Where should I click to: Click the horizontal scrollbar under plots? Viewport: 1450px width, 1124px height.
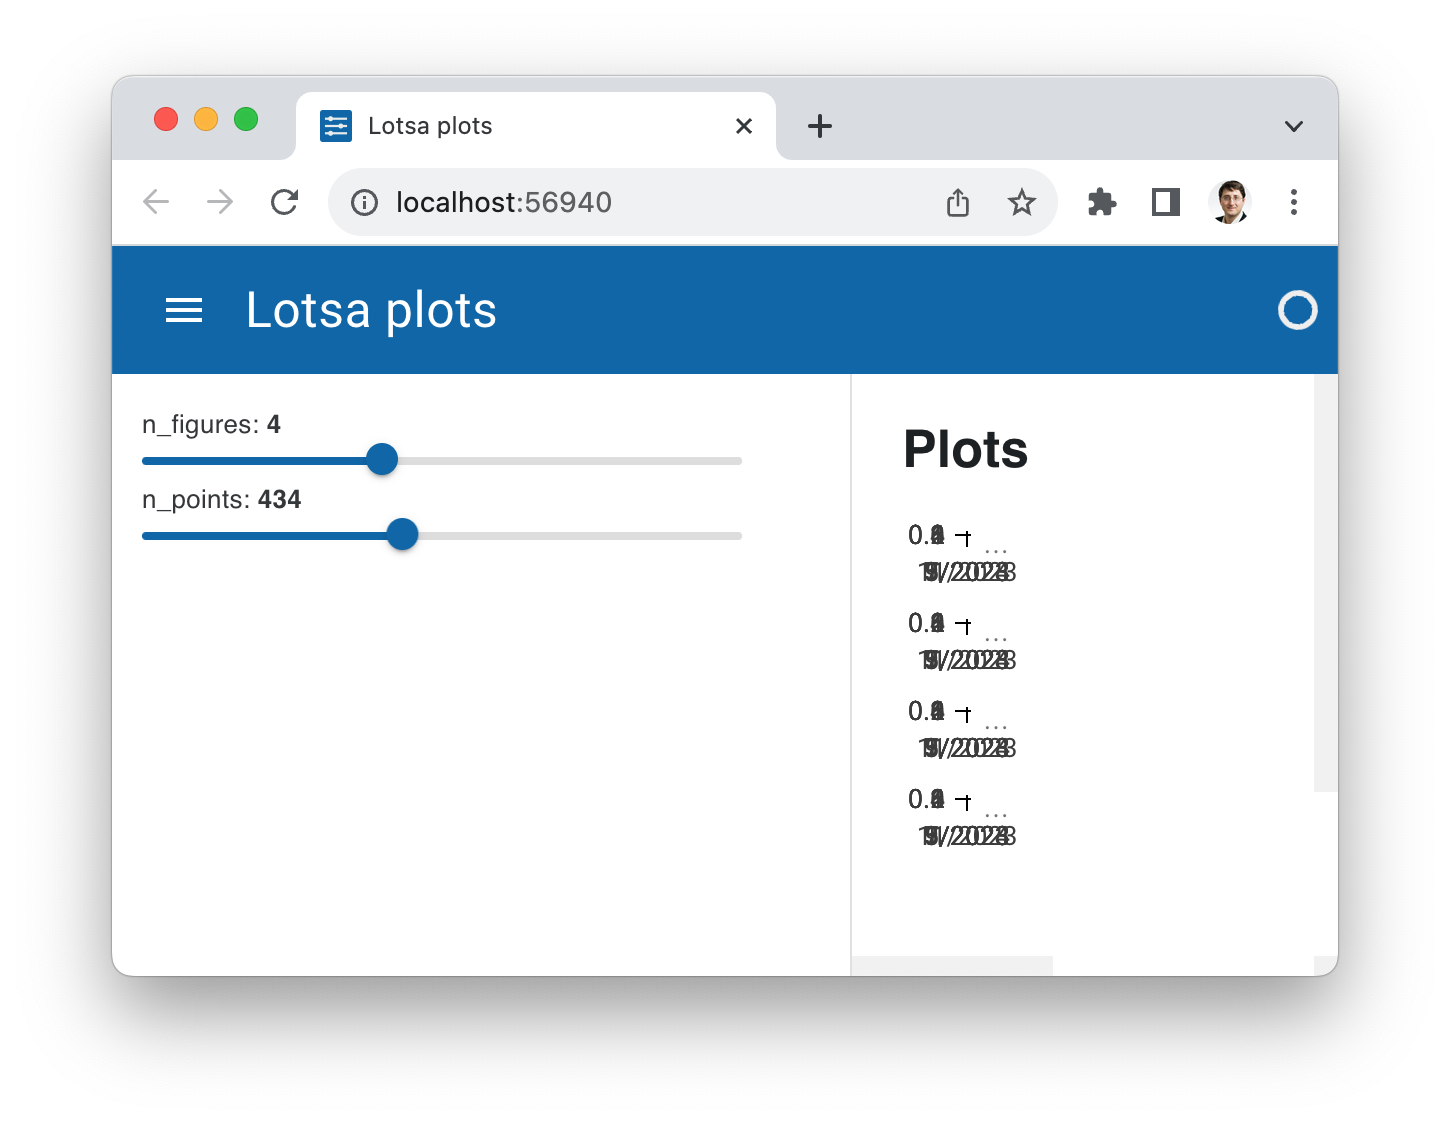952,965
